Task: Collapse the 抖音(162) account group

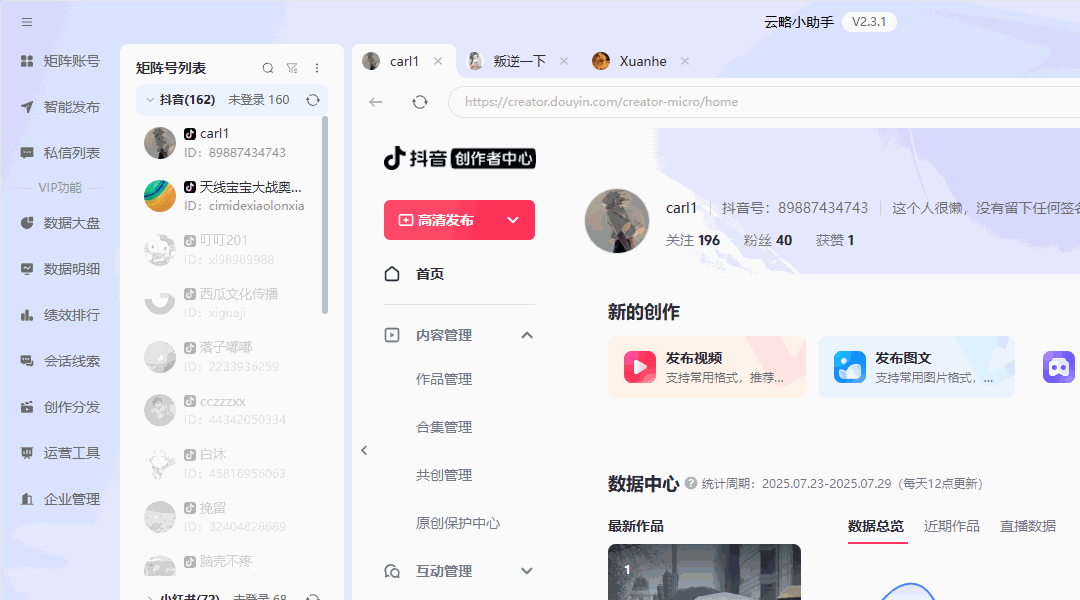Action: click(149, 100)
